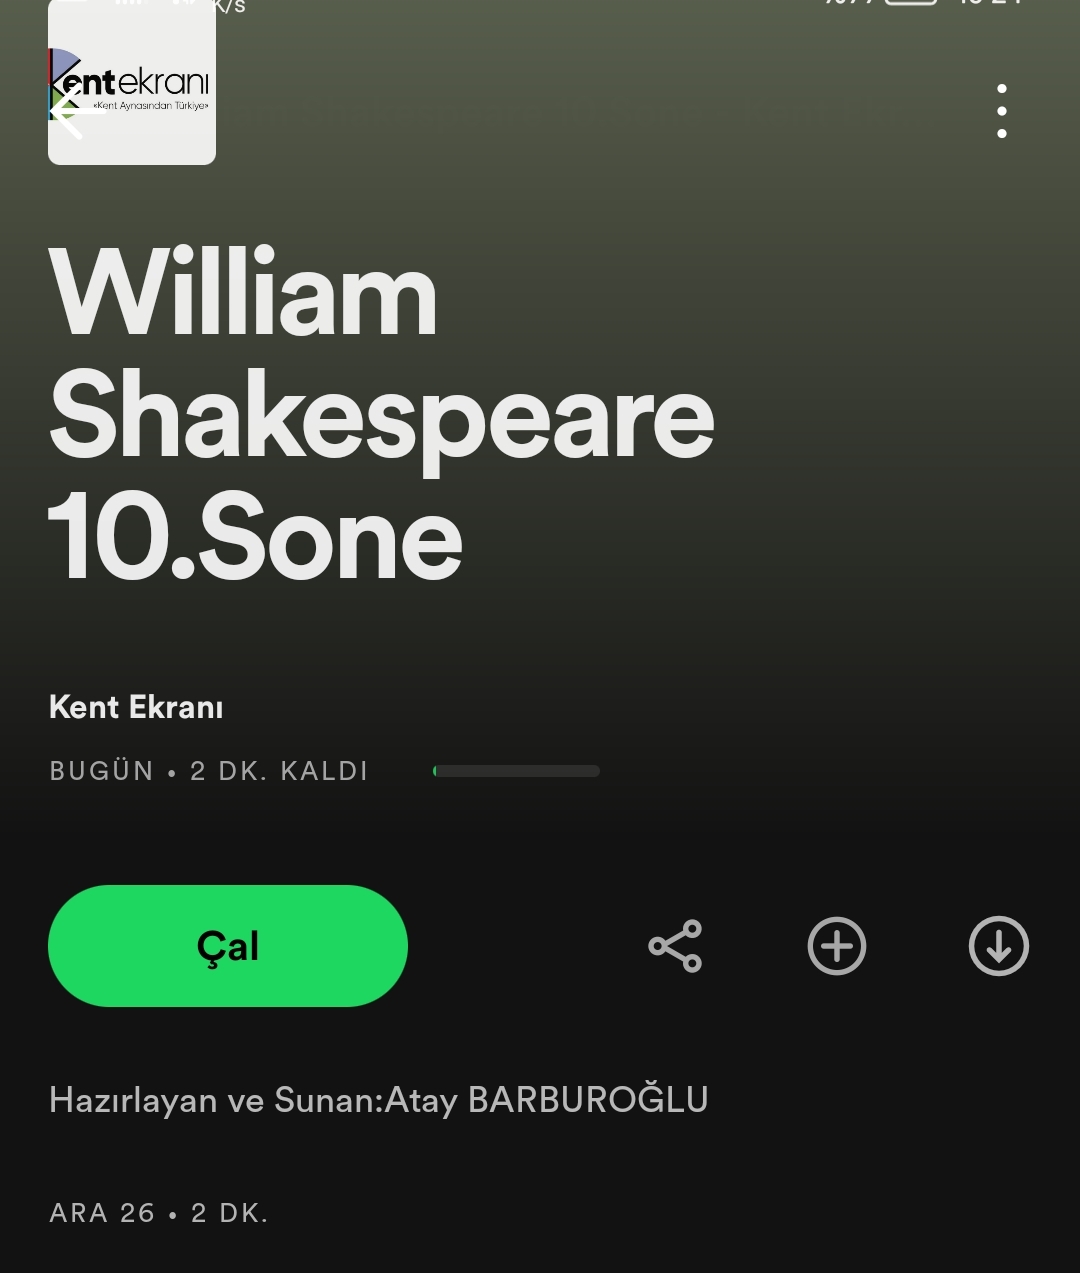Tap the BUGÜN 2 DK. KALDI label
Screen dimensions: 1080x1273
click(x=209, y=771)
